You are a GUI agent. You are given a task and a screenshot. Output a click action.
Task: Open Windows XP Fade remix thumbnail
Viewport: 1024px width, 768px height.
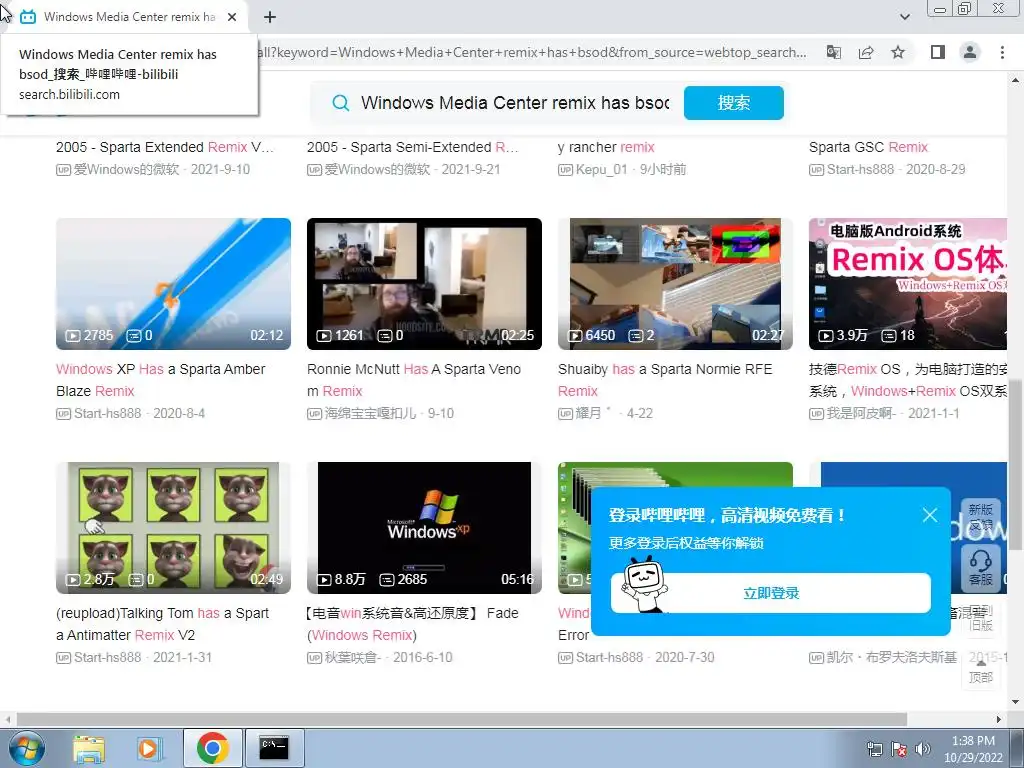coord(424,528)
